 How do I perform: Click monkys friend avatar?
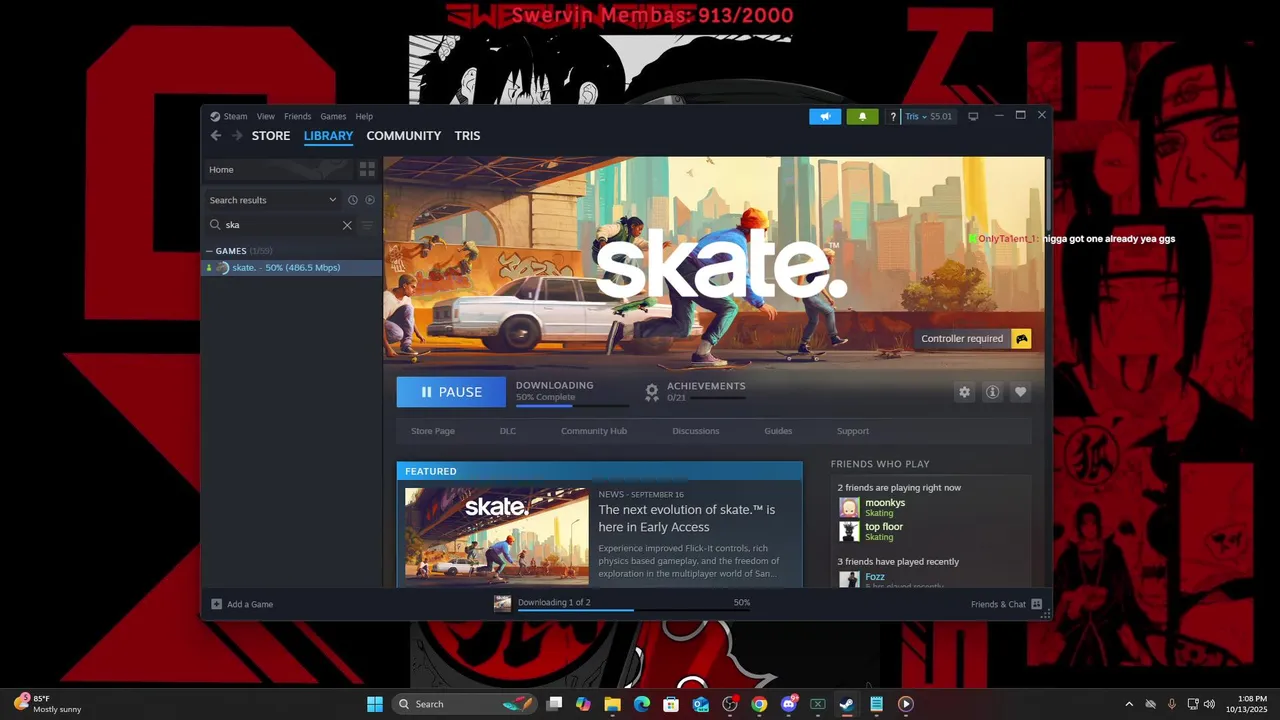point(849,508)
